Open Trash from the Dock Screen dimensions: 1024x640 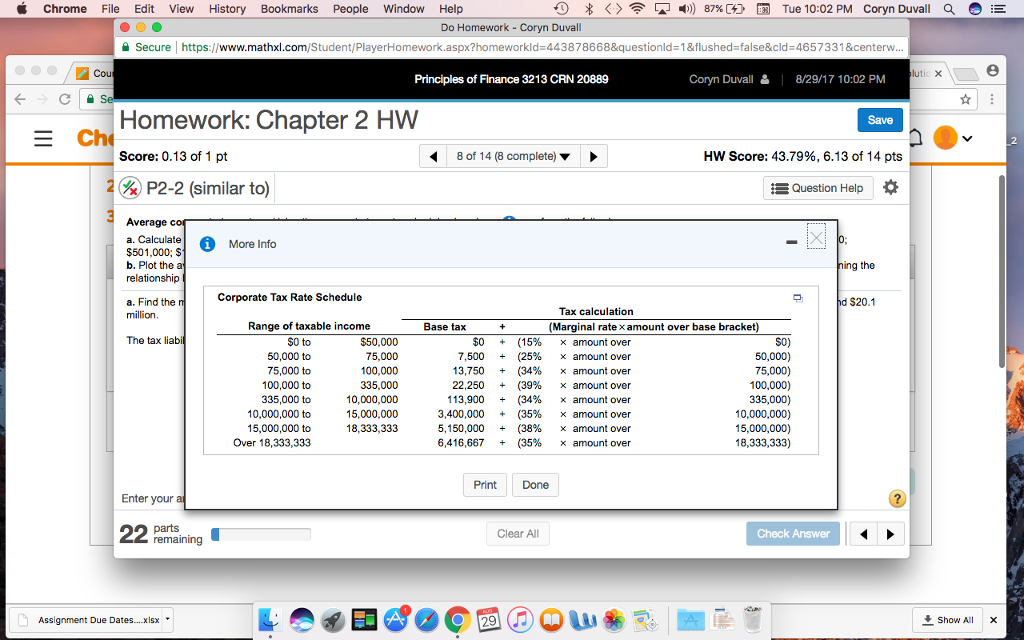pos(752,619)
